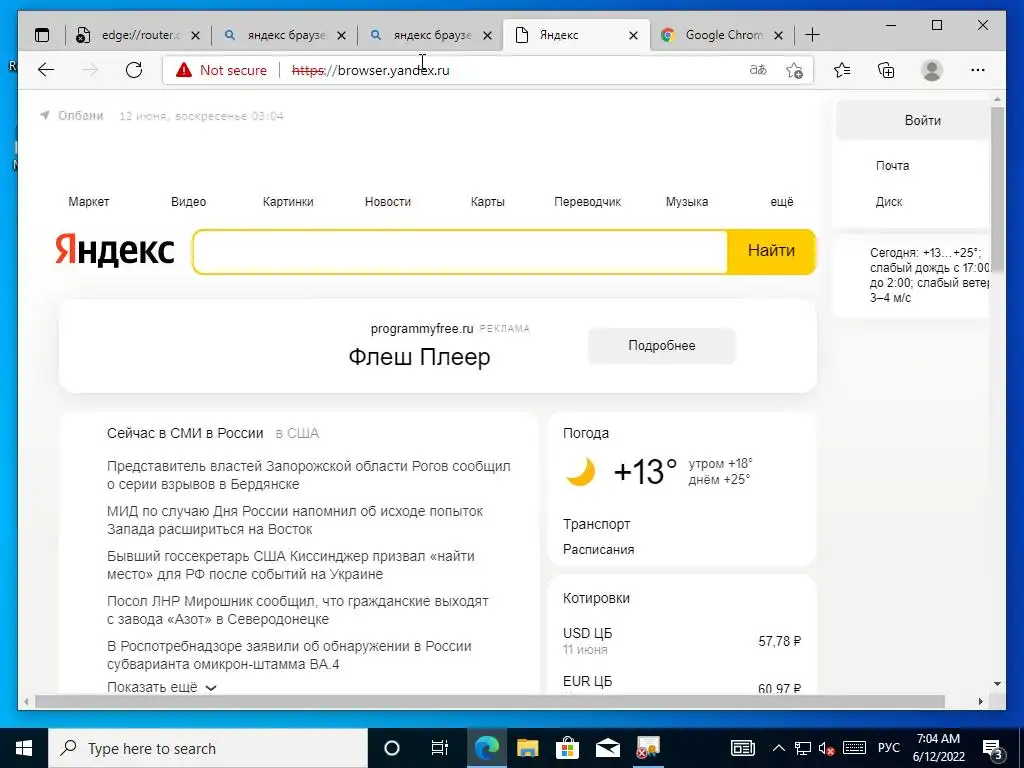This screenshot has height=768, width=1024.
Task: Switch to the Google Chrome tab
Action: 723,35
